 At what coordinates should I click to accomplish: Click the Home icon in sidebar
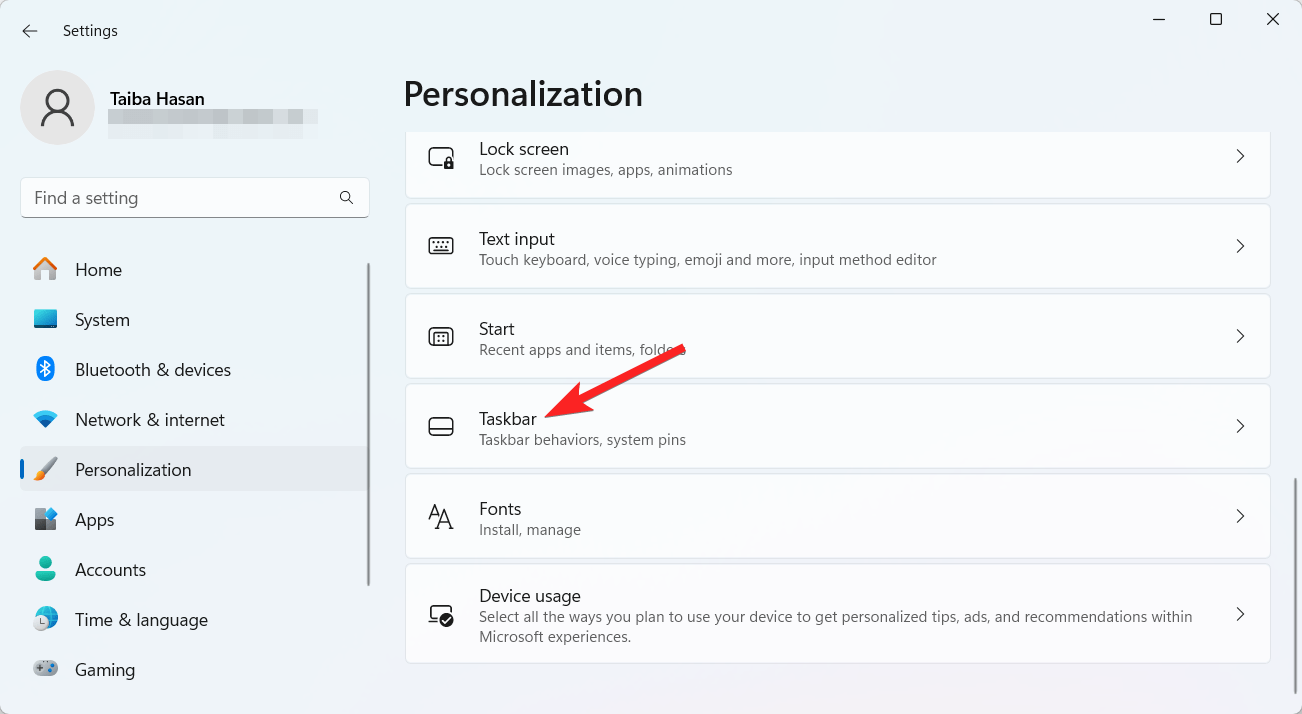click(x=45, y=270)
